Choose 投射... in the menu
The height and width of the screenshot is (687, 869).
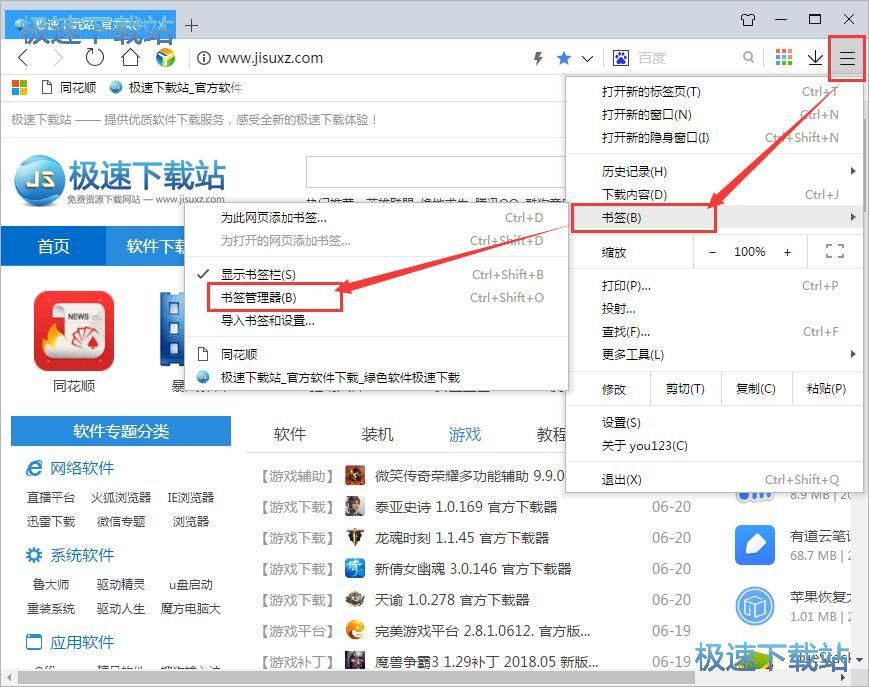click(714, 309)
